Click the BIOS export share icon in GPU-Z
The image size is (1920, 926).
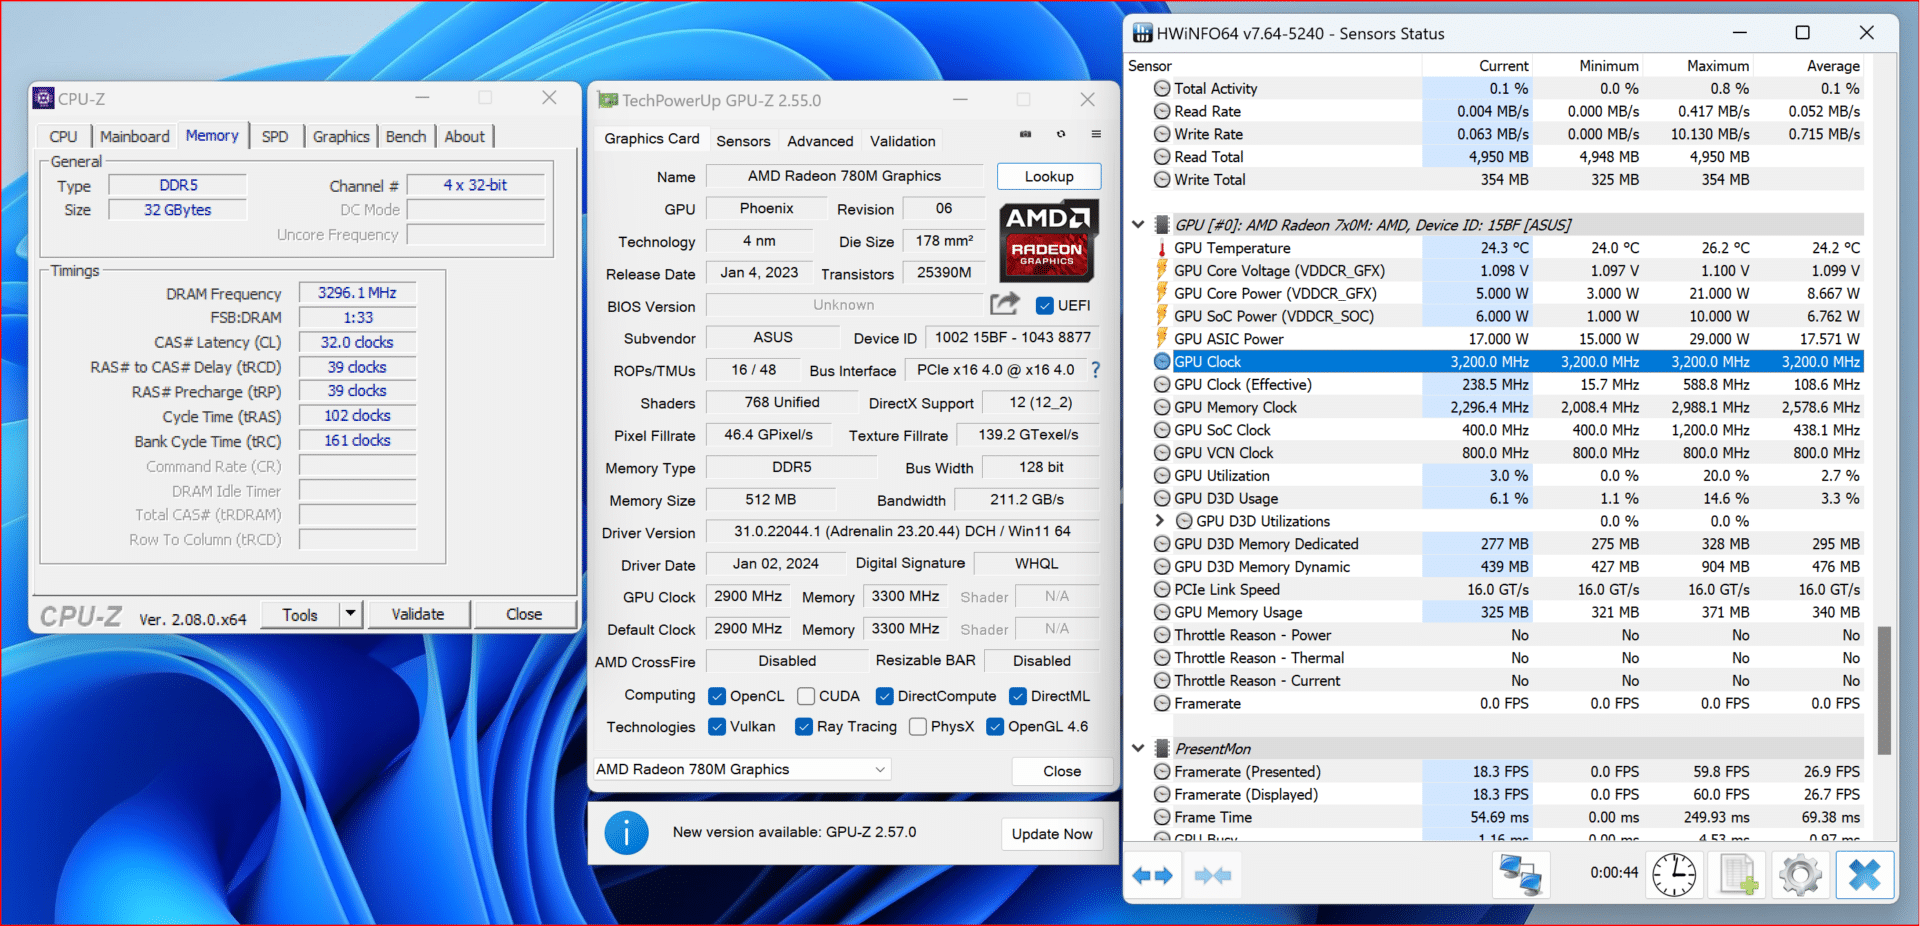tap(1004, 304)
